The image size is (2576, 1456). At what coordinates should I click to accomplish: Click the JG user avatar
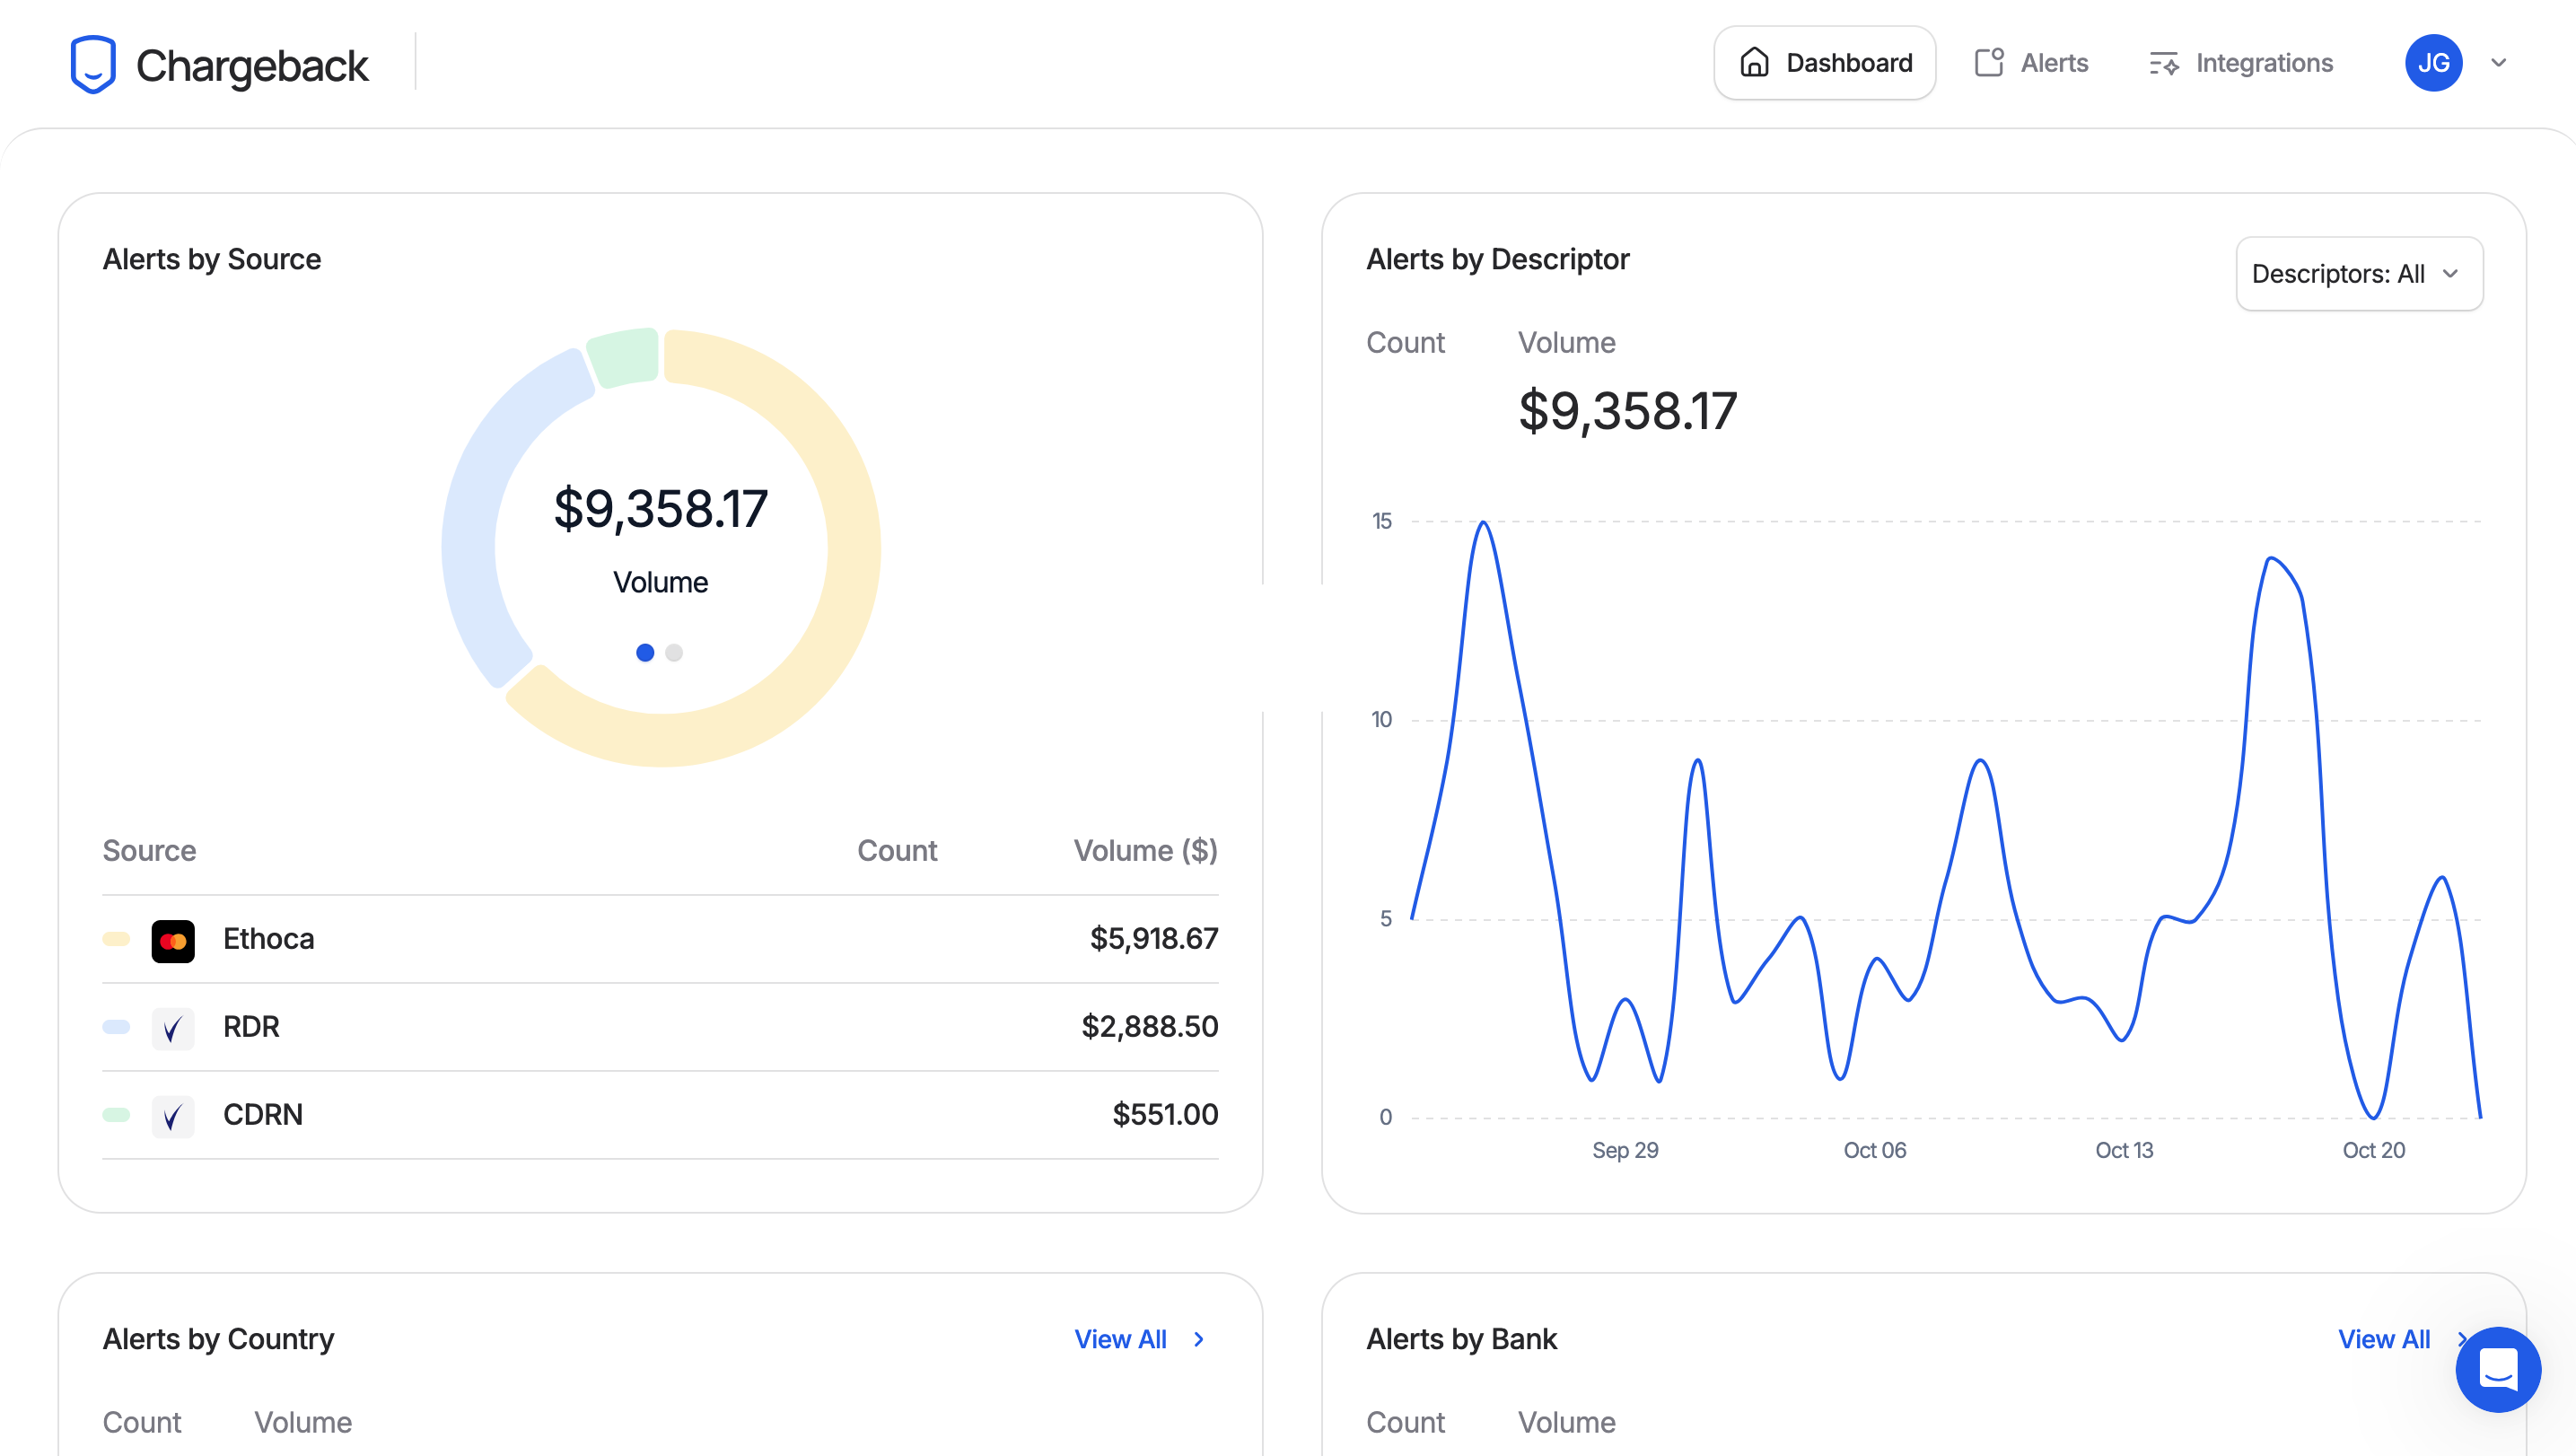pyautogui.click(x=2433, y=63)
